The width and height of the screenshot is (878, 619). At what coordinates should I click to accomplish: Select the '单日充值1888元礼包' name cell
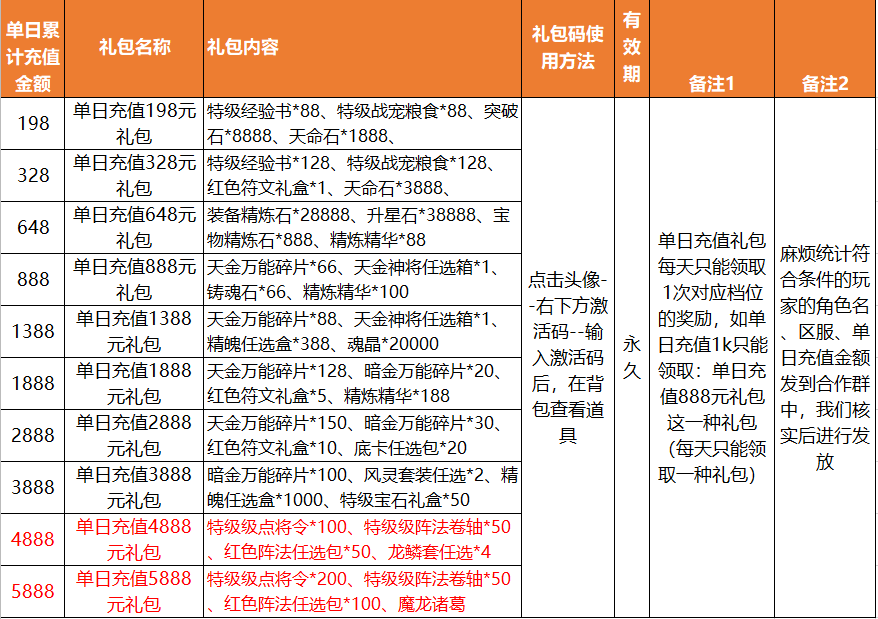134,384
